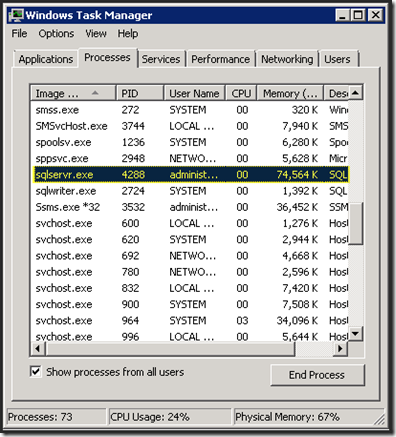Click the horizontal scrollbar thumb
Viewport: 396px width, 437px height.
click(x=170, y=349)
